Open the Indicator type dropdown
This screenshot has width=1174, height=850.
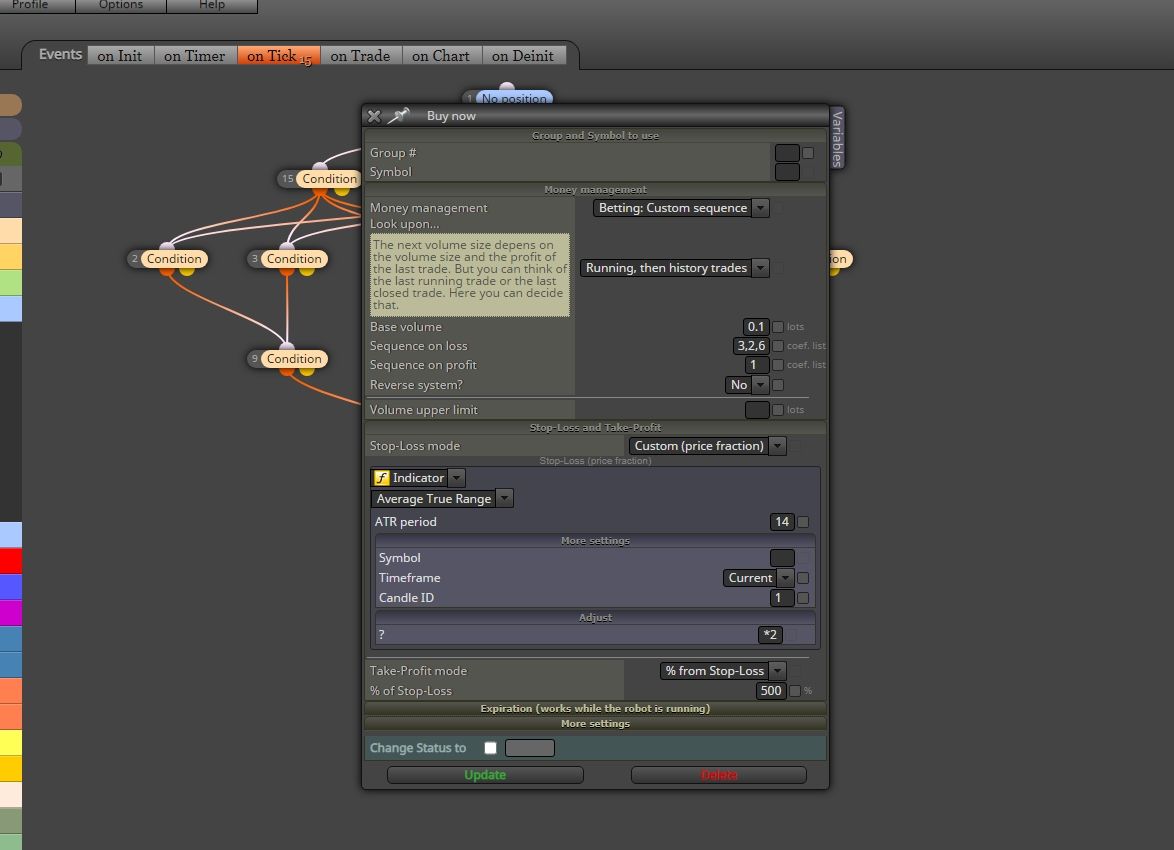coord(418,478)
